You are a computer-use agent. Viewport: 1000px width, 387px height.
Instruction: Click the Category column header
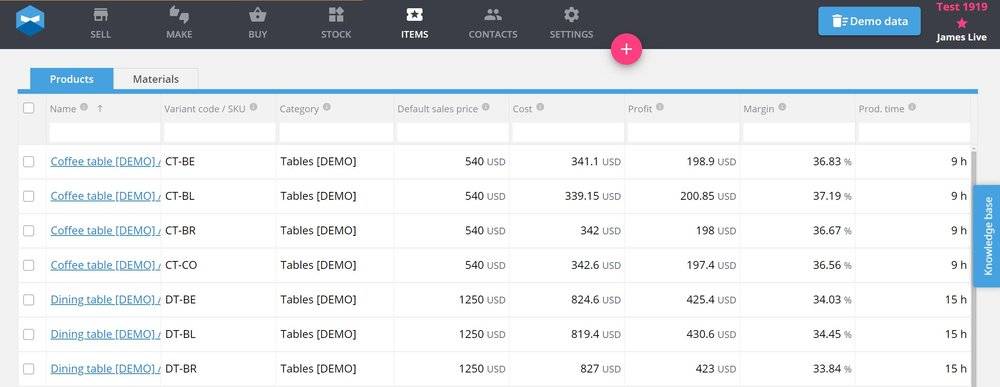(299, 109)
